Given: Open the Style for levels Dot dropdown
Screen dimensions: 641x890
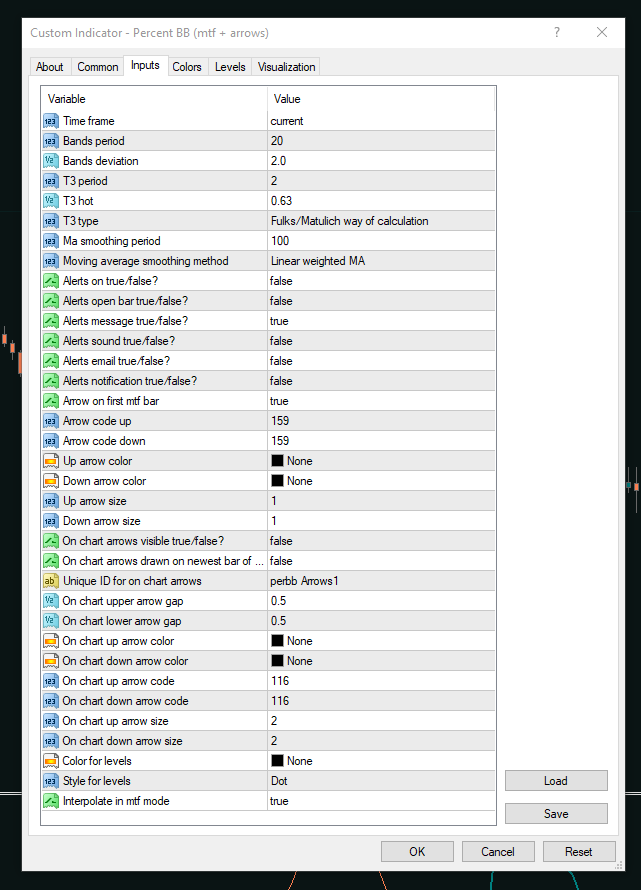Looking at the screenshot, I should point(380,781).
